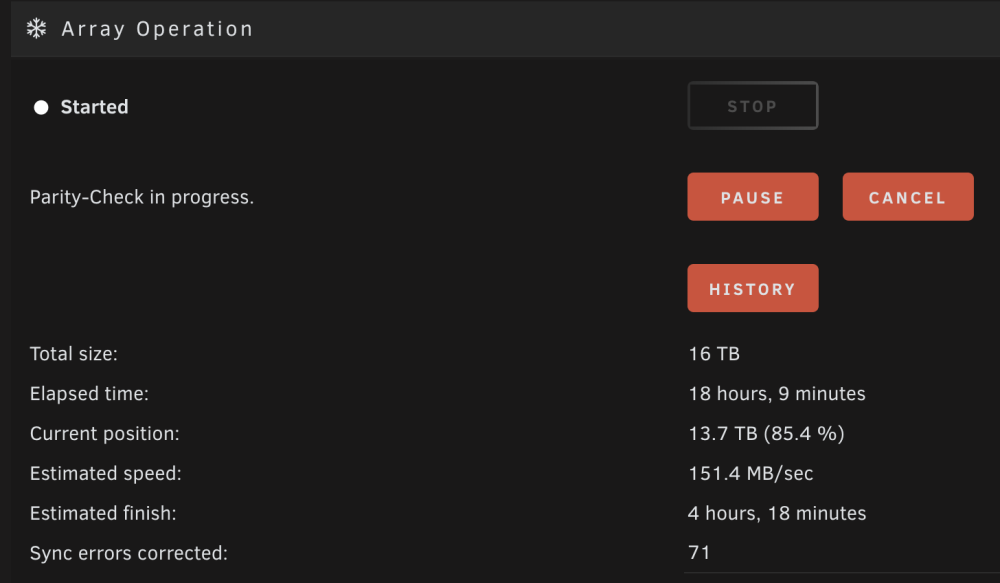The height and width of the screenshot is (583, 1000).
Task: Cancel the parity check in progress
Action: [x=908, y=197]
